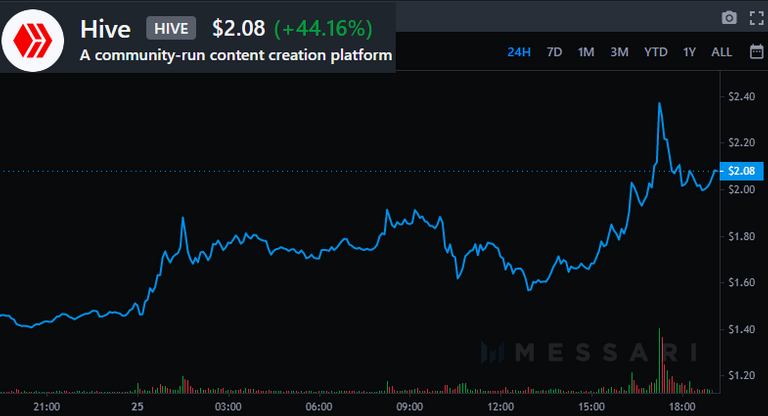Click the Hive asset name
Screen dimensions: 768x416
pos(105,29)
